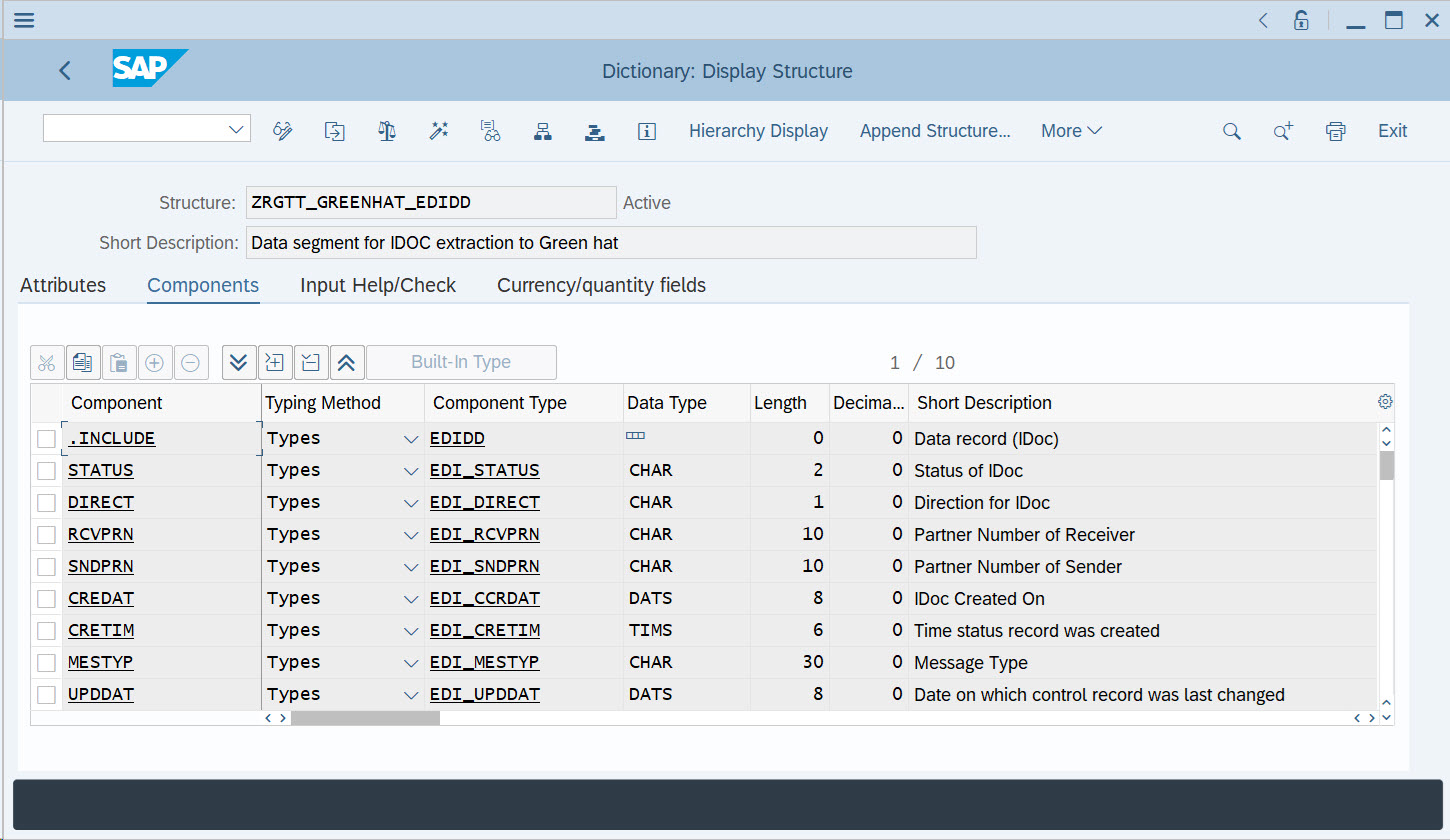
Task: Click the Activate magic wand icon
Action: (439, 131)
